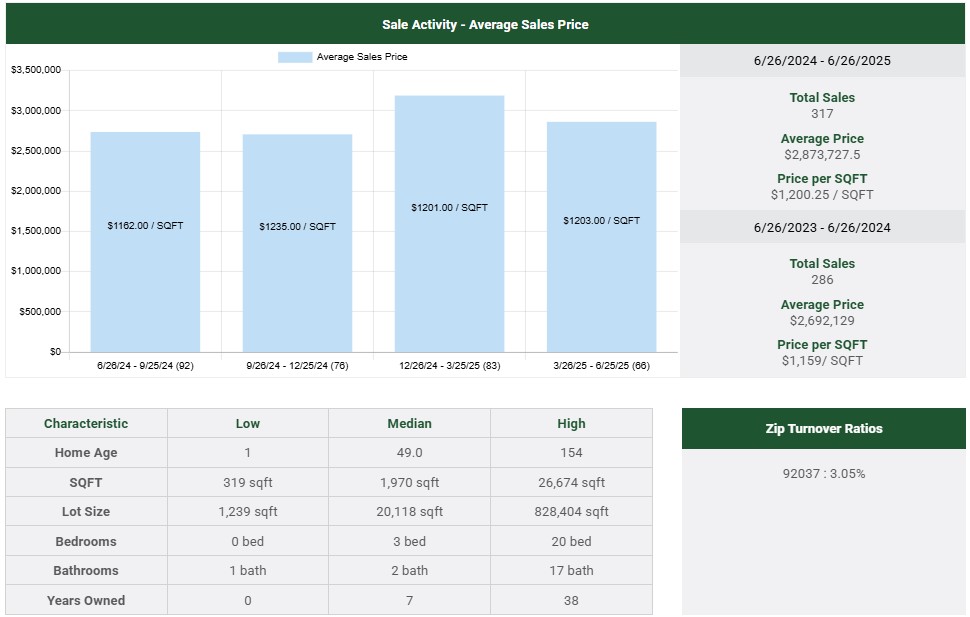Click the Zip Turnover Ratios header
The height and width of the screenshot is (617, 970).
tap(823, 429)
